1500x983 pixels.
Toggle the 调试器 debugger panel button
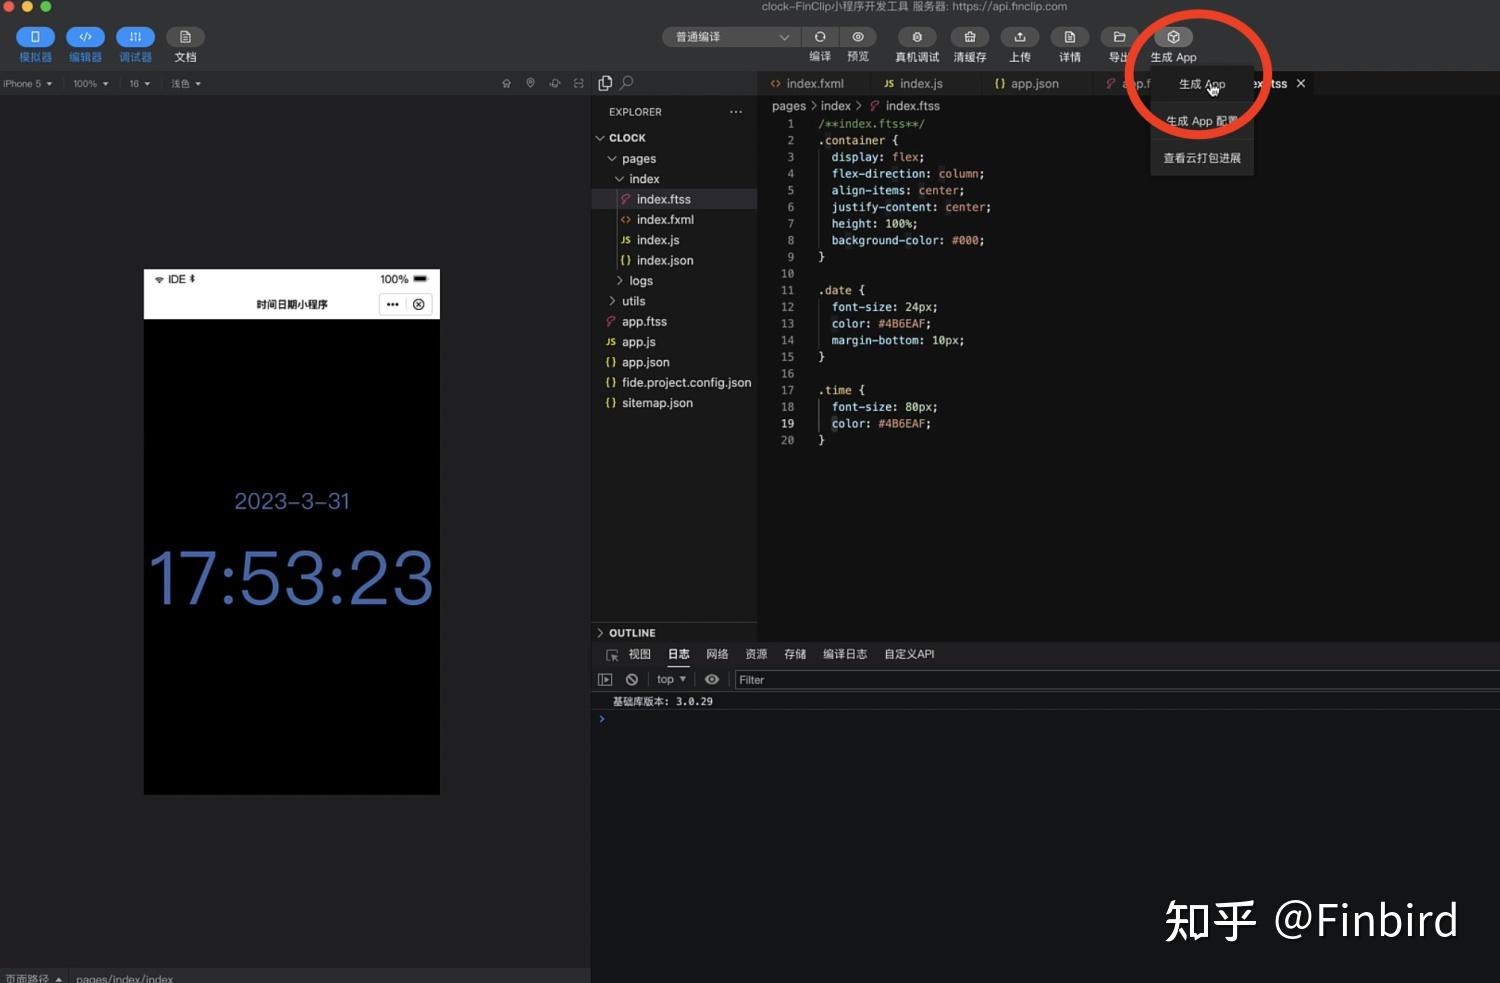click(x=135, y=37)
